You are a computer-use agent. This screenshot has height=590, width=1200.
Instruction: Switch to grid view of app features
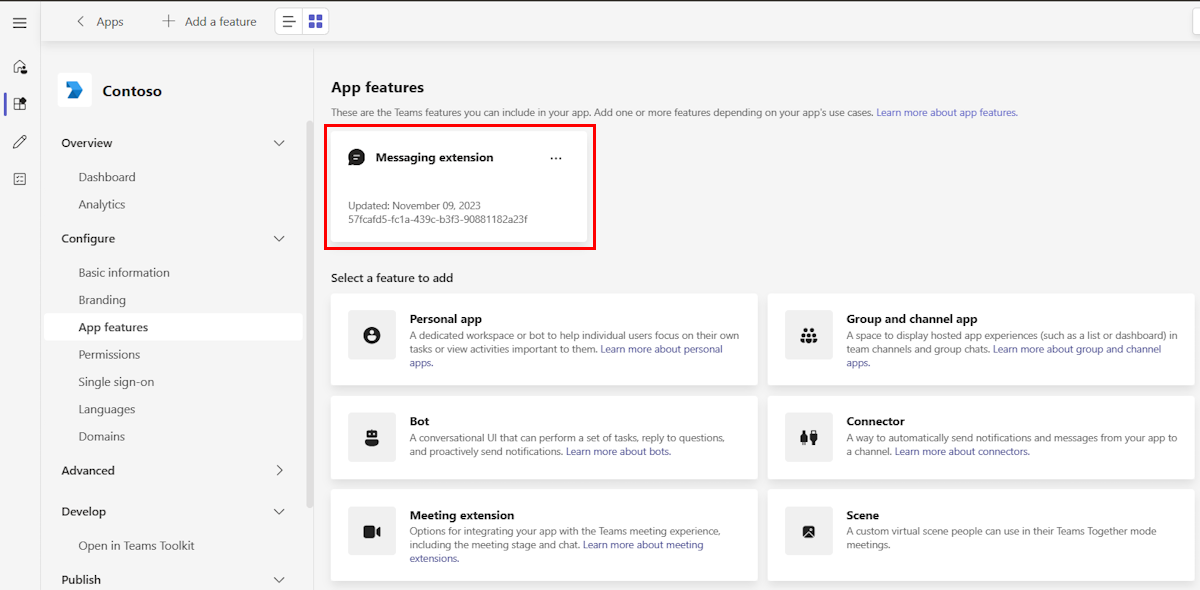315,21
